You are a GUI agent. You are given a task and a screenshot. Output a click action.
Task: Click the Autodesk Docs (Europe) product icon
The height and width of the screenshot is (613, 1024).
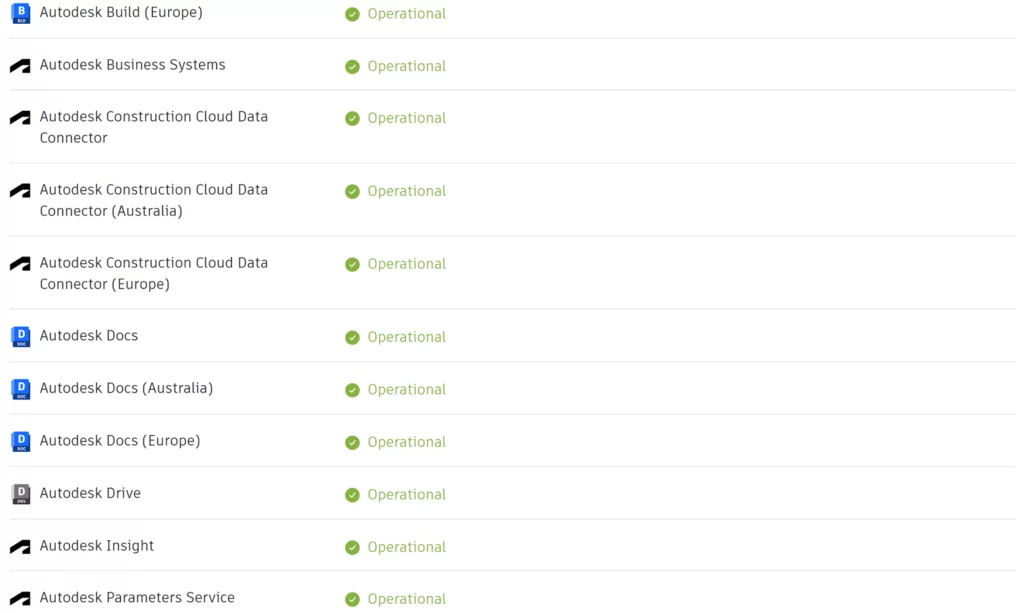[x=20, y=441]
